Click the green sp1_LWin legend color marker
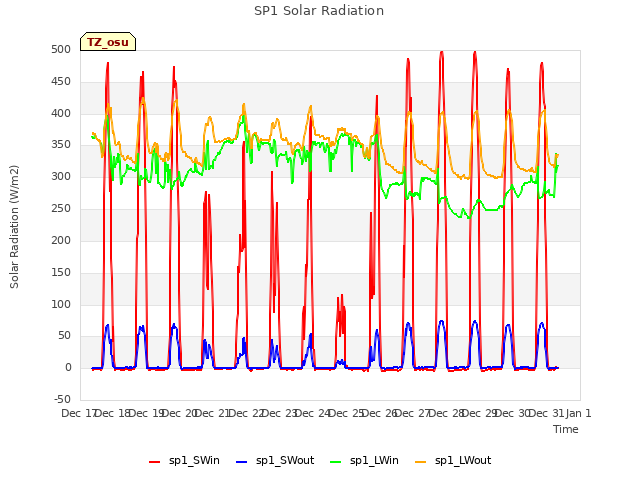The image size is (640, 480). pyautogui.click(x=335, y=462)
